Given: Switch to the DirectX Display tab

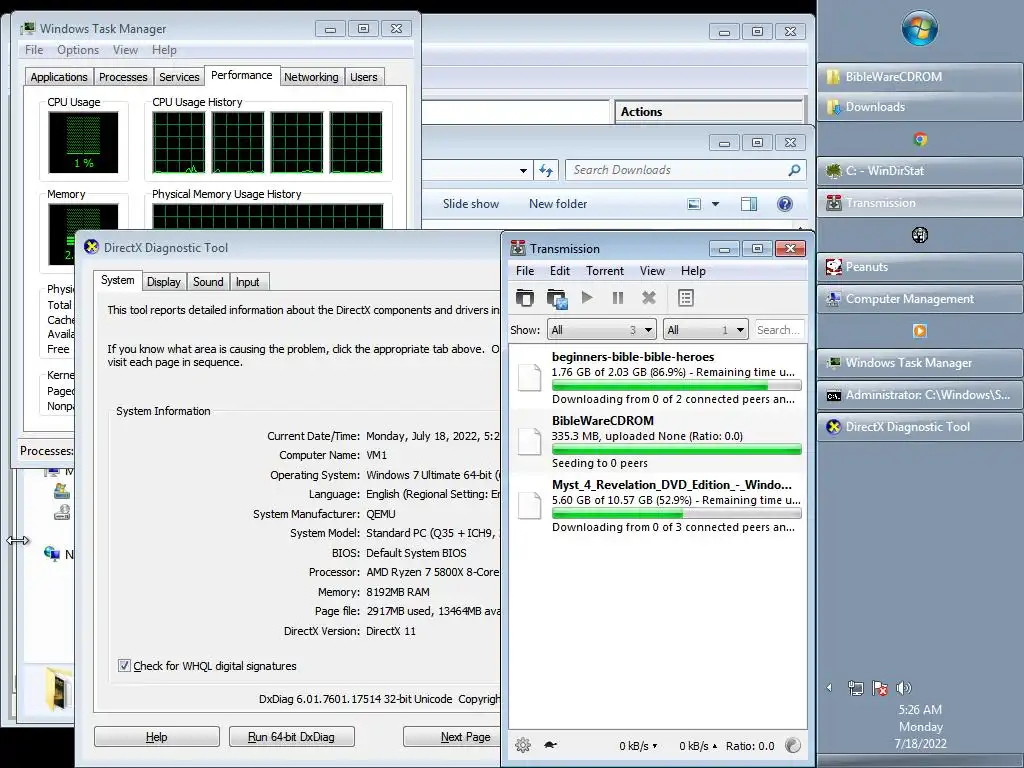Looking at the screenshot, I should pyautogui.click(x=163, y=281).
